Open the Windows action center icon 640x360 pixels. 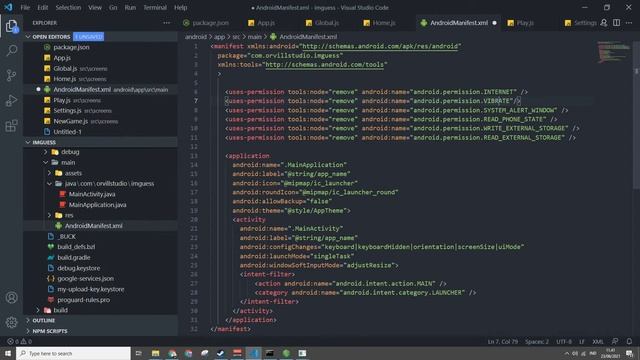(629, 353)
